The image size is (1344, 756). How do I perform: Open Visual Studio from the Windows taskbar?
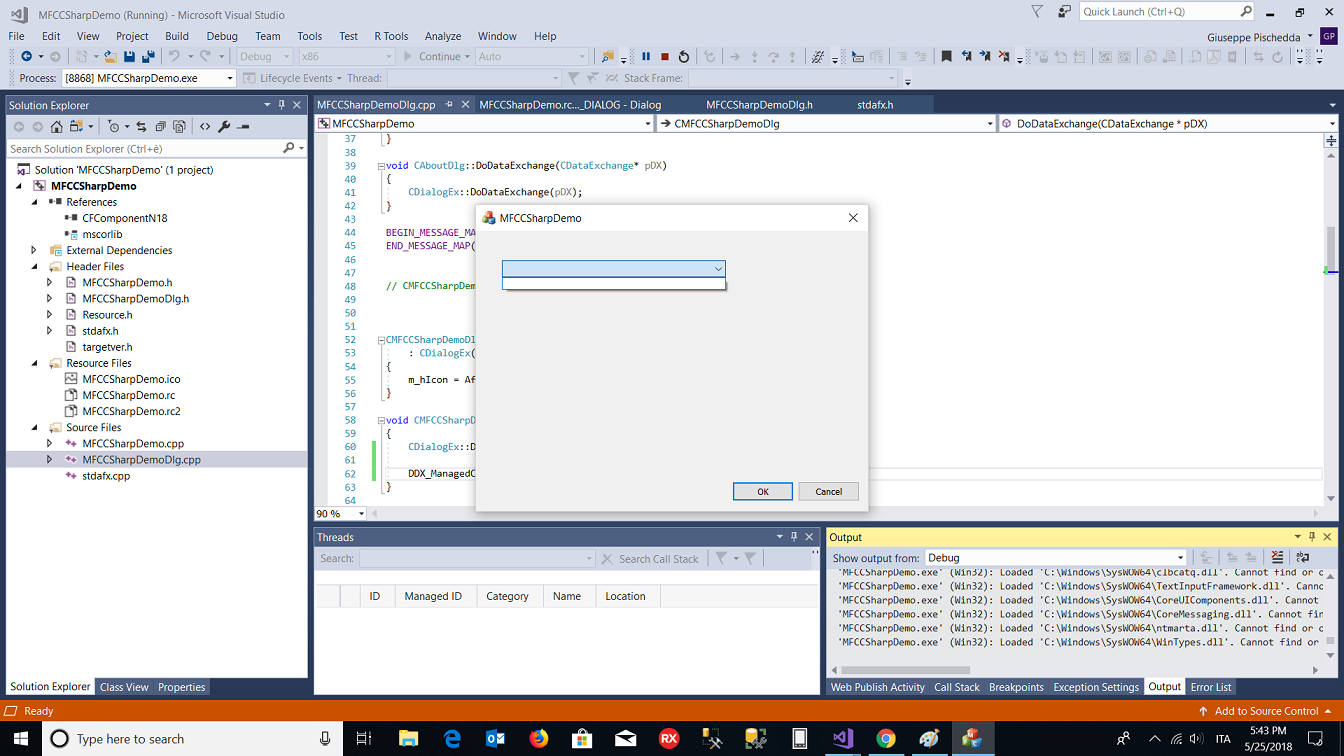point(842,739)
